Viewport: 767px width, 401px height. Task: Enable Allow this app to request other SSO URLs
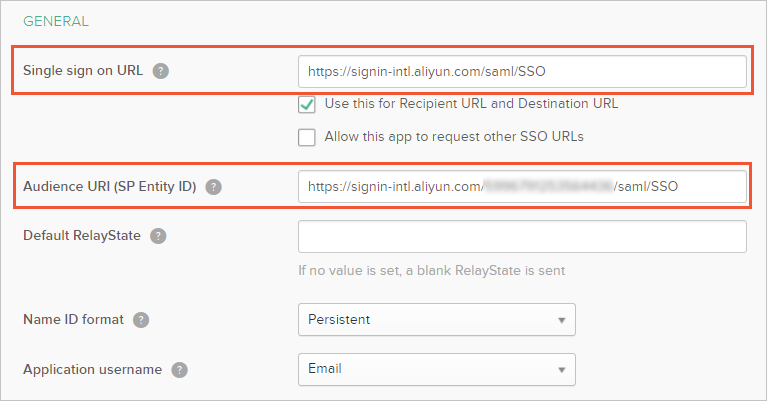click(307, 137)
